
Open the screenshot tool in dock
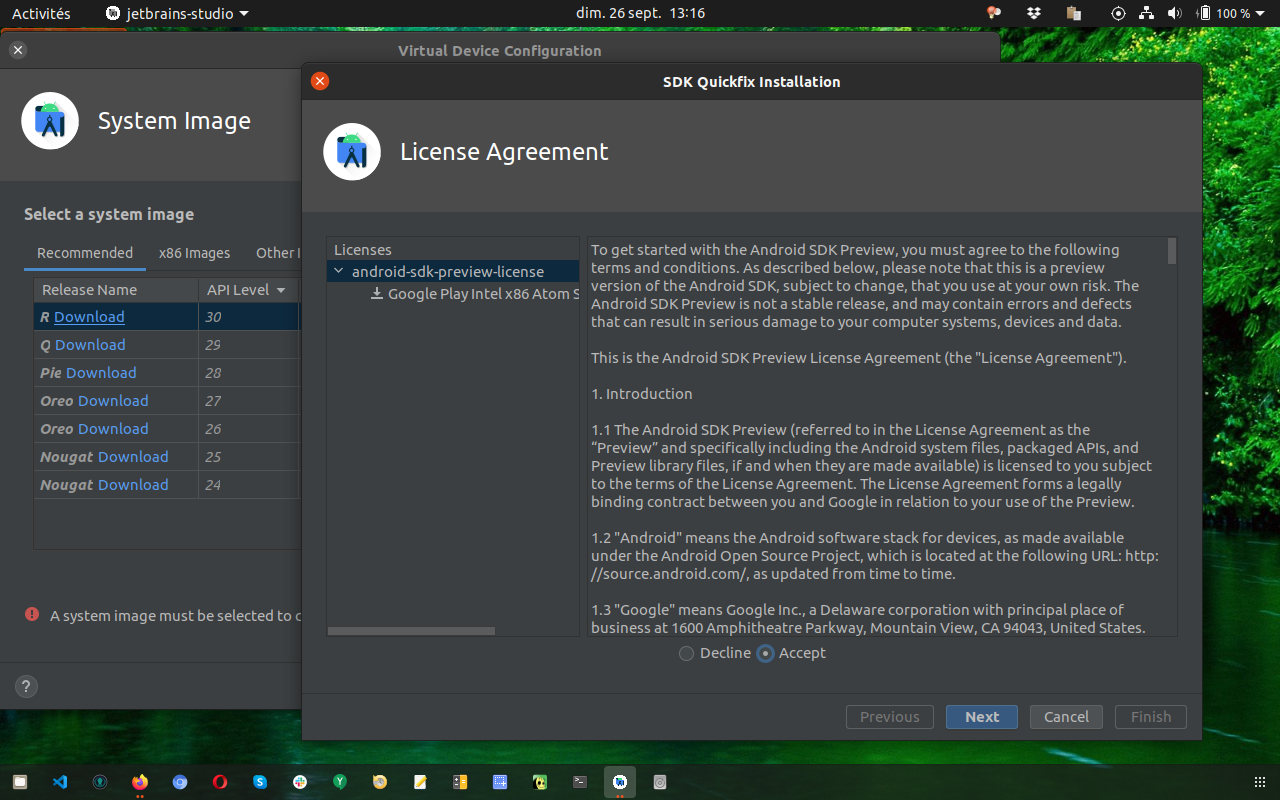click(500, 782)
